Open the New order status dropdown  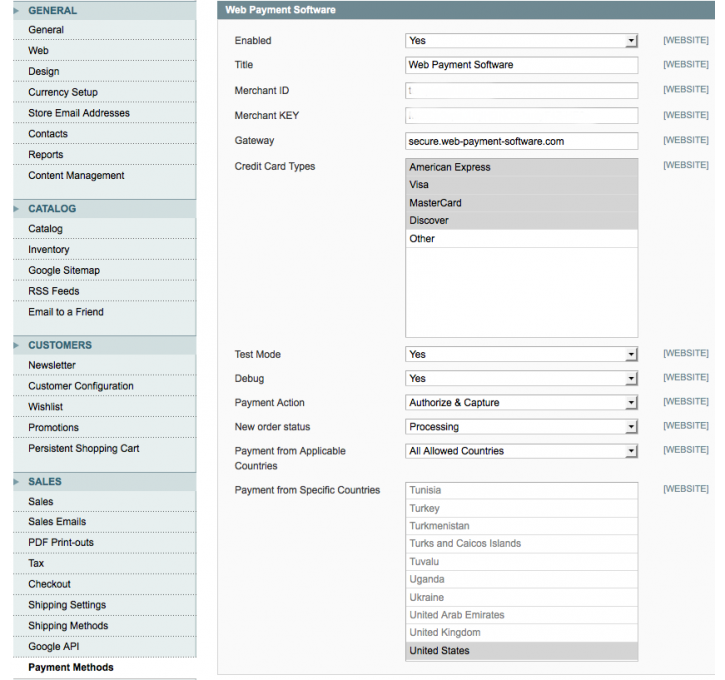pyautogui.click(x=522, y=426)
